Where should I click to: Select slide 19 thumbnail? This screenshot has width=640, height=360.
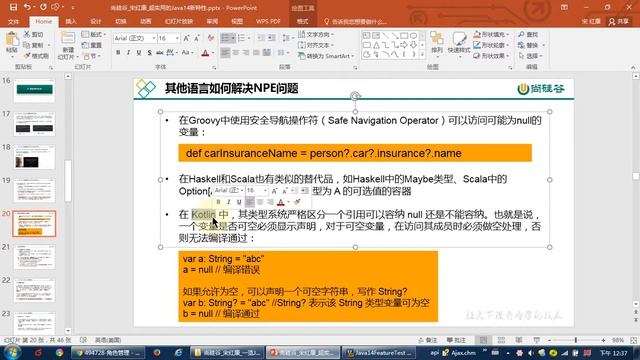[x=34, y=190]
